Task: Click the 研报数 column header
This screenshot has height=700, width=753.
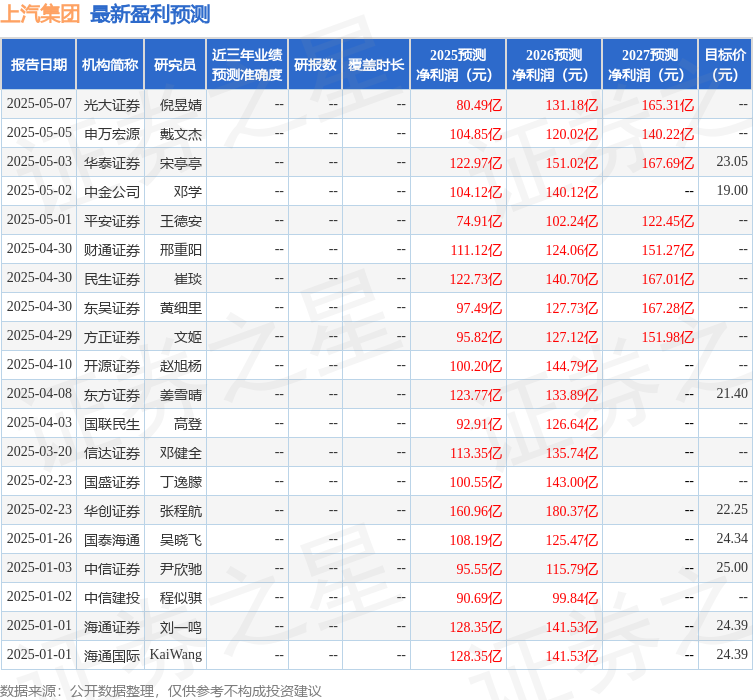Action: point(315,65)
